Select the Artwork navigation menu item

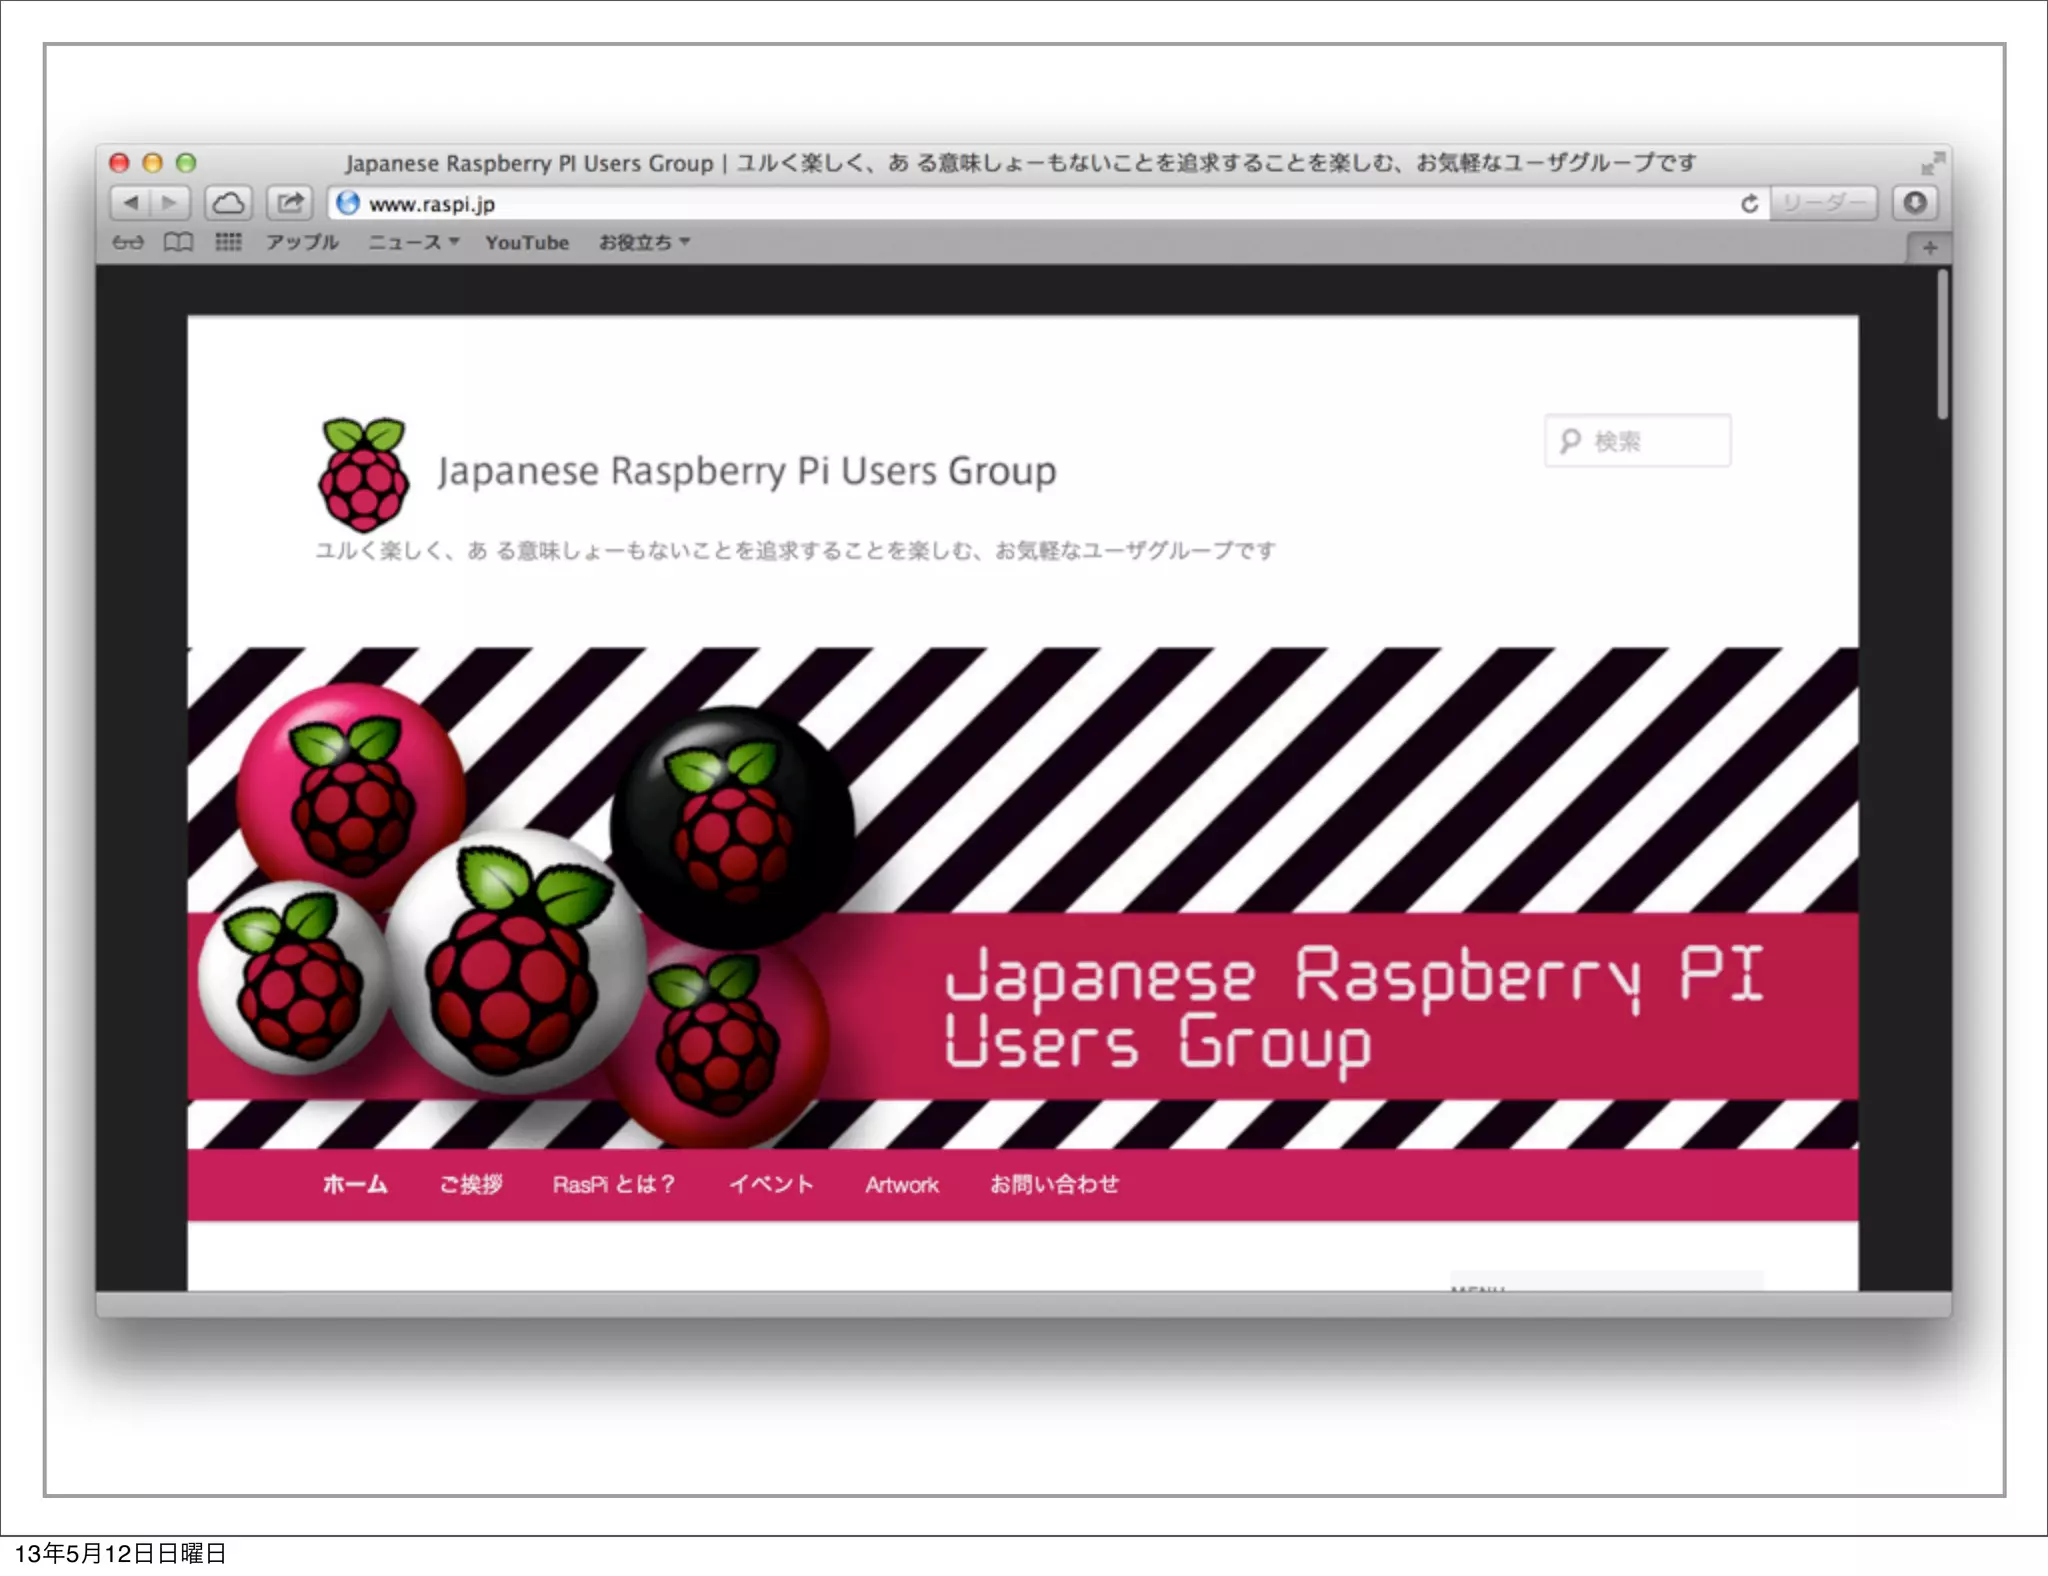(901, 1185)
